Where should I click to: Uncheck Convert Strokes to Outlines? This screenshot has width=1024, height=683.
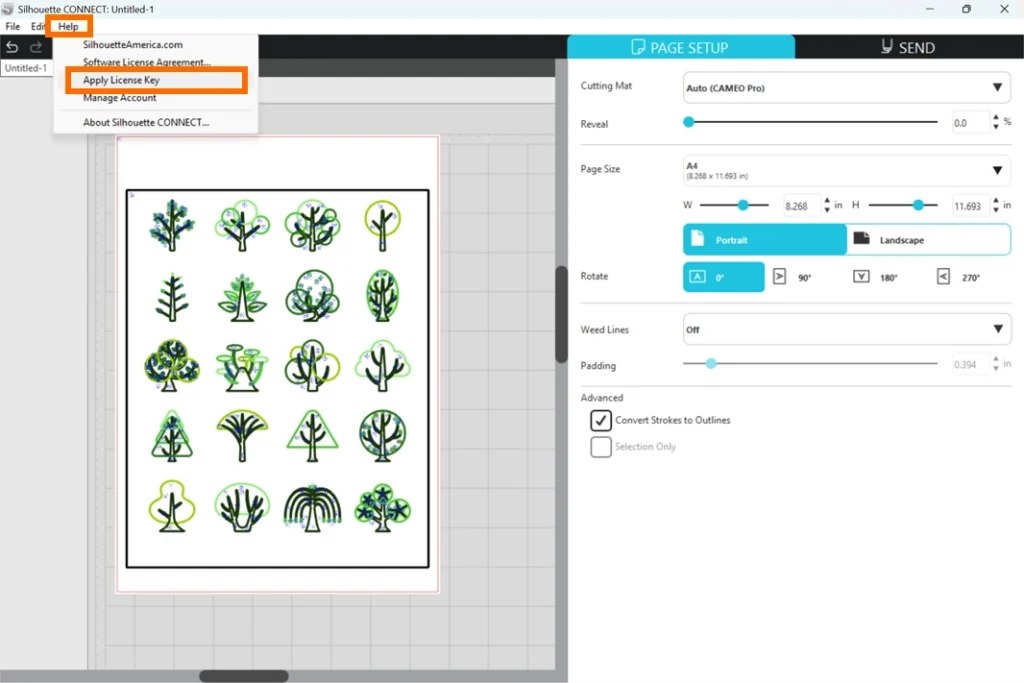(601, 421)
